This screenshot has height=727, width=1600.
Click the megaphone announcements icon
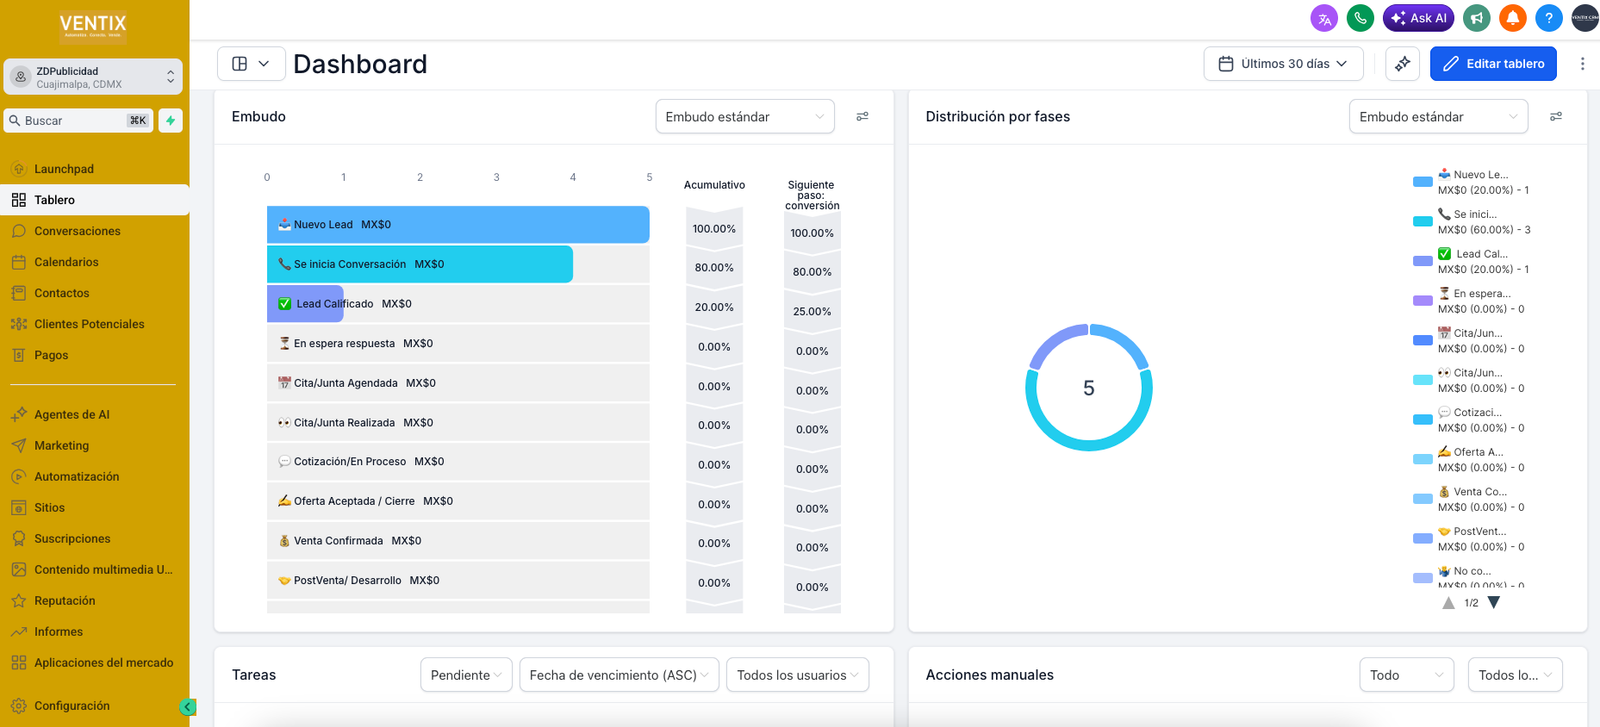1476,18
